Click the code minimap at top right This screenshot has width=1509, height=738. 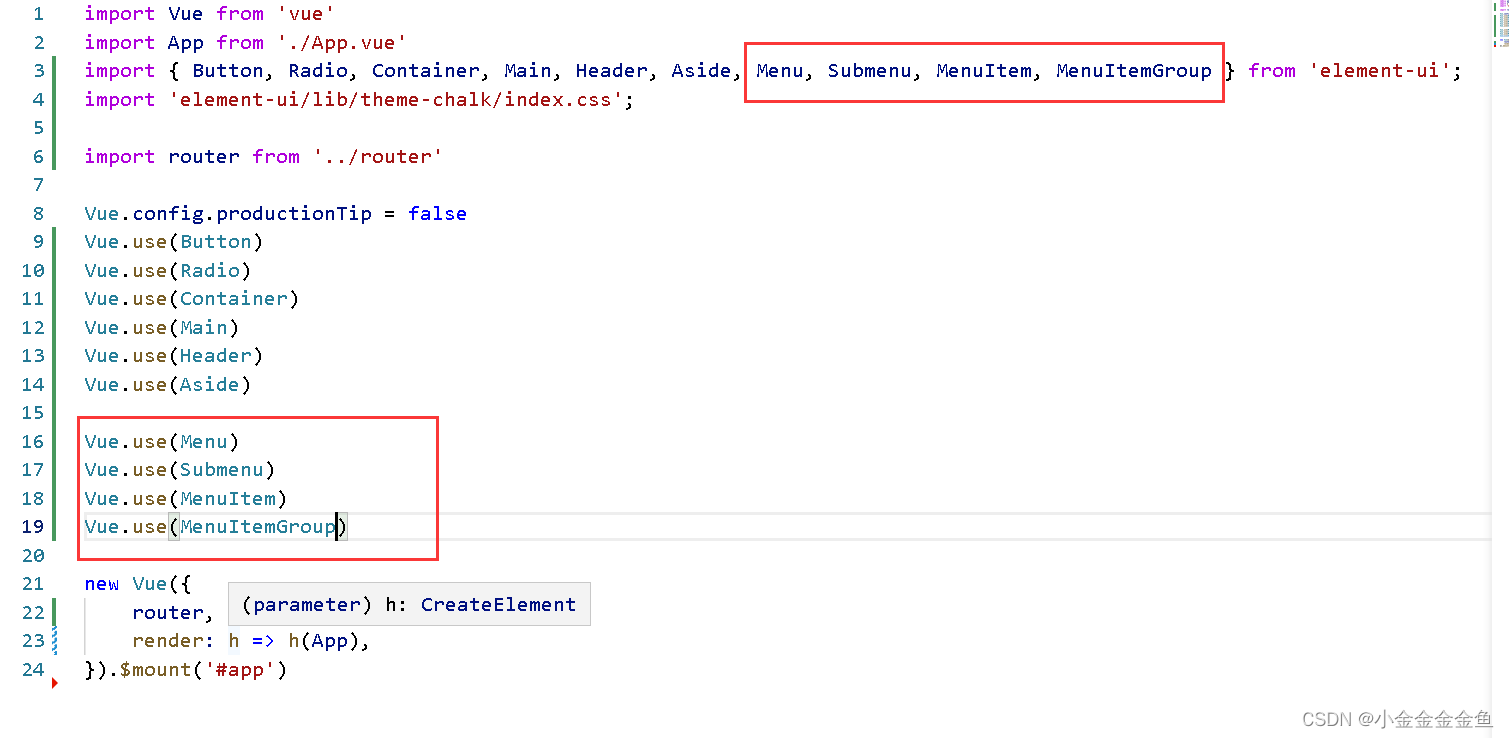point(1503,25)
